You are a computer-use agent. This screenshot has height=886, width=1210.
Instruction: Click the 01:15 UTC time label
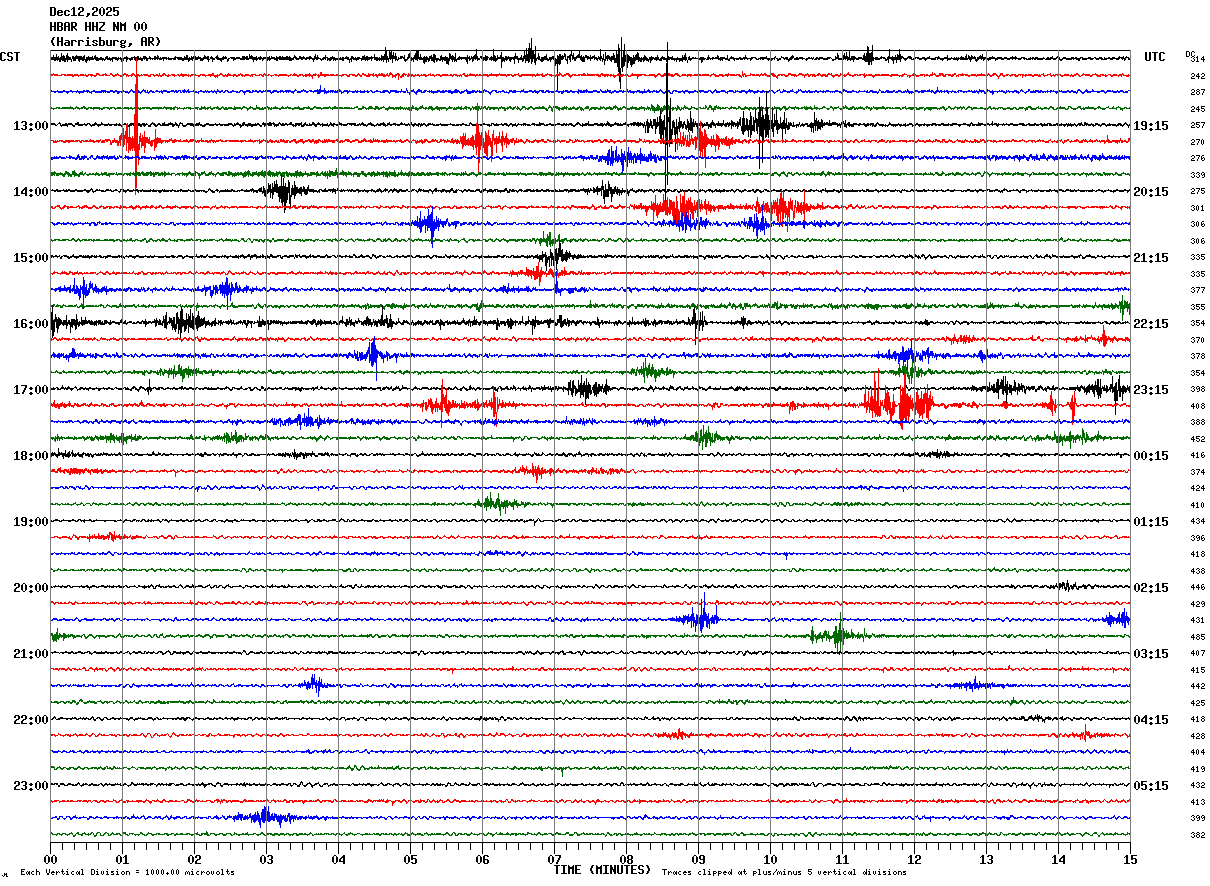[x=1151, y=522]
